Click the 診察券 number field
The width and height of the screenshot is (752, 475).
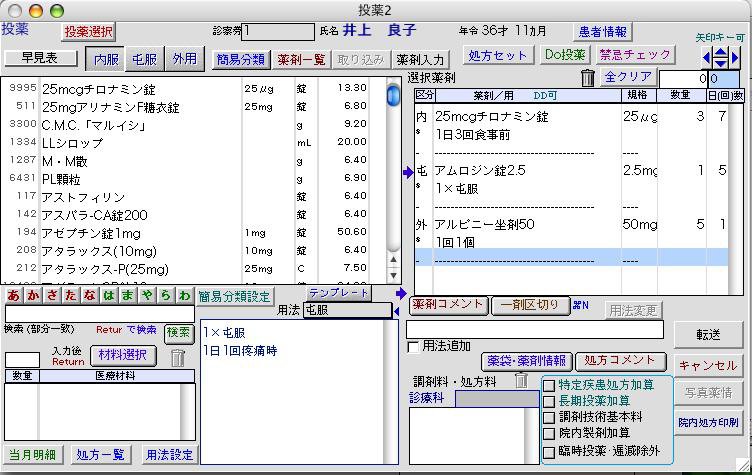pos(279,32)
